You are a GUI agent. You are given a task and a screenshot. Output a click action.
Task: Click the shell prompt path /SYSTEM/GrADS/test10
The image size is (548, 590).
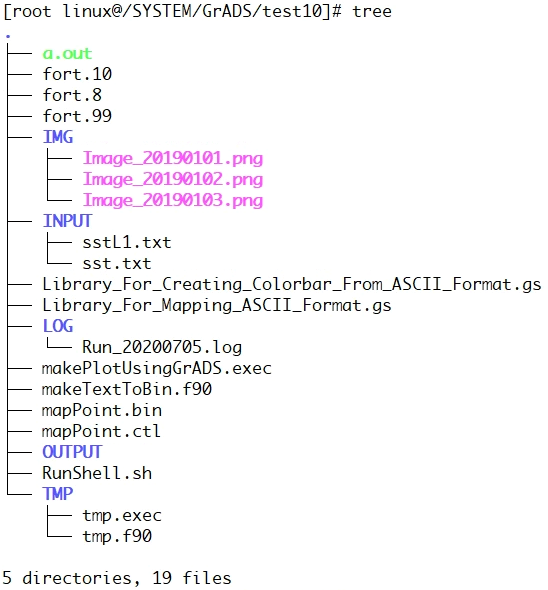(x=222, y=11)
